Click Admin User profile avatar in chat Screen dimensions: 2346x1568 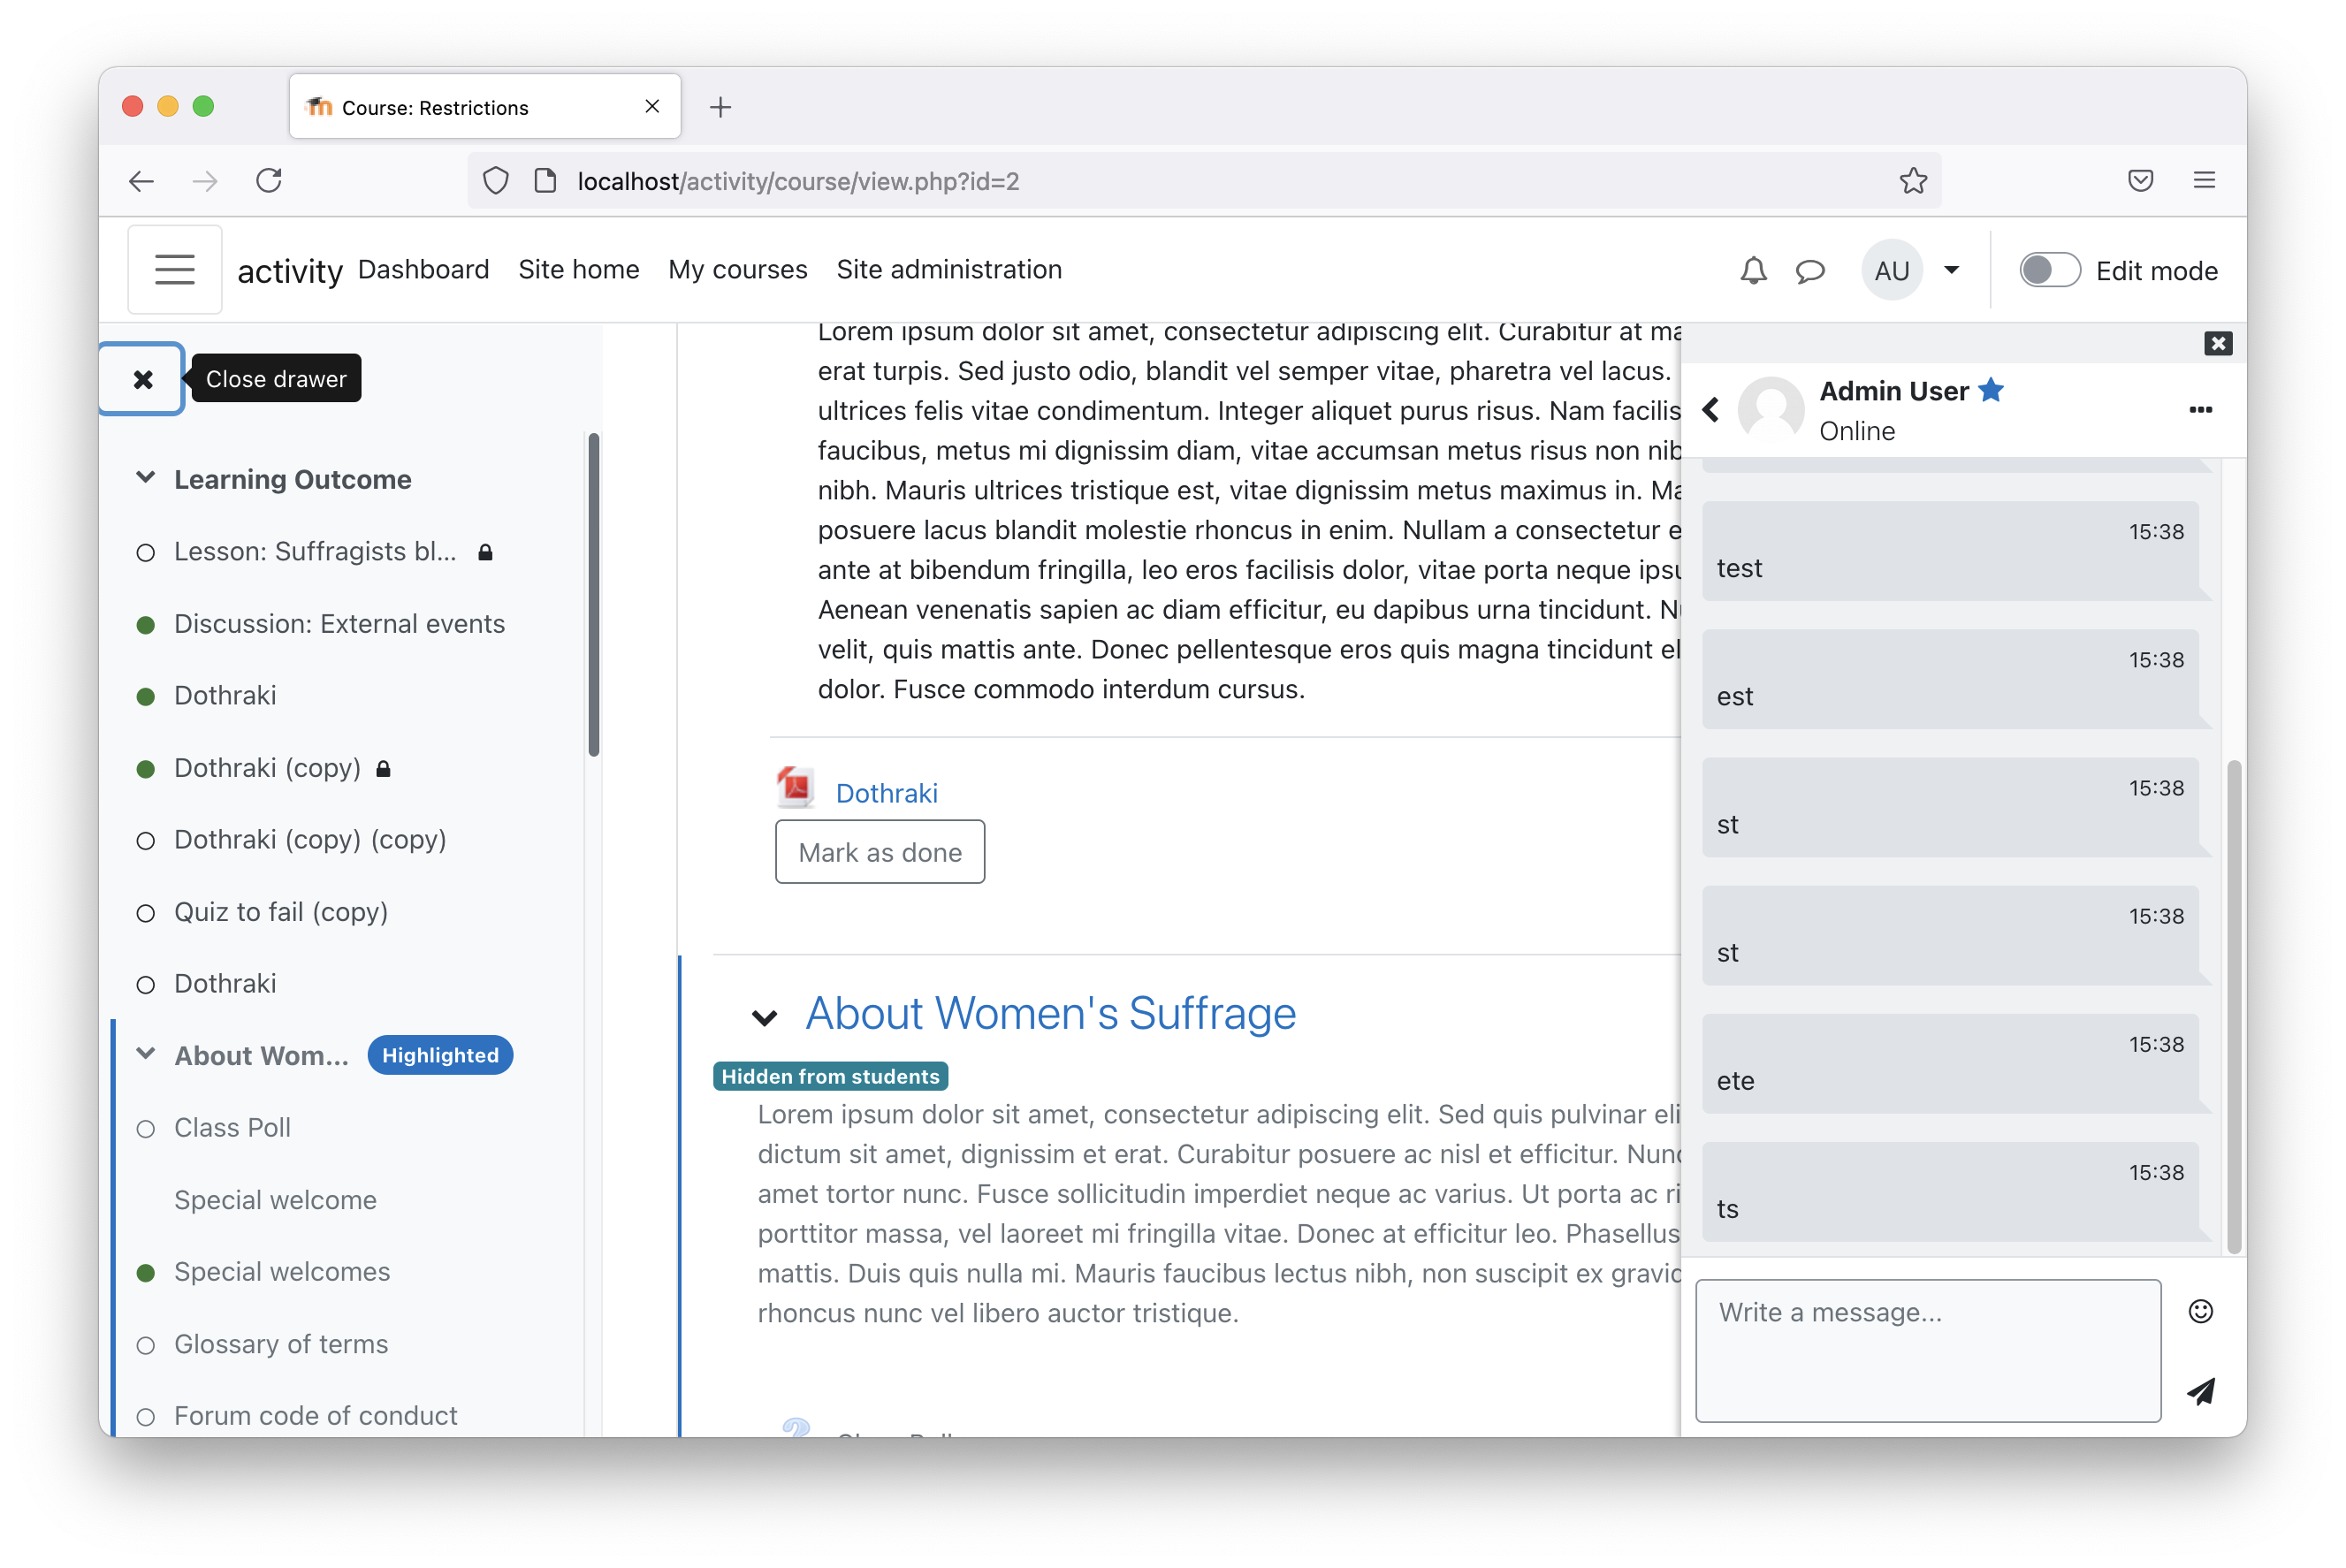coord(1770,410)
